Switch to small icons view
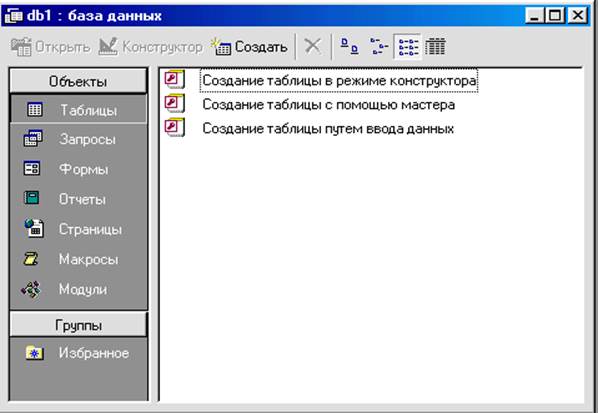Viewport: 598px width, 413px height. point(379,47)
